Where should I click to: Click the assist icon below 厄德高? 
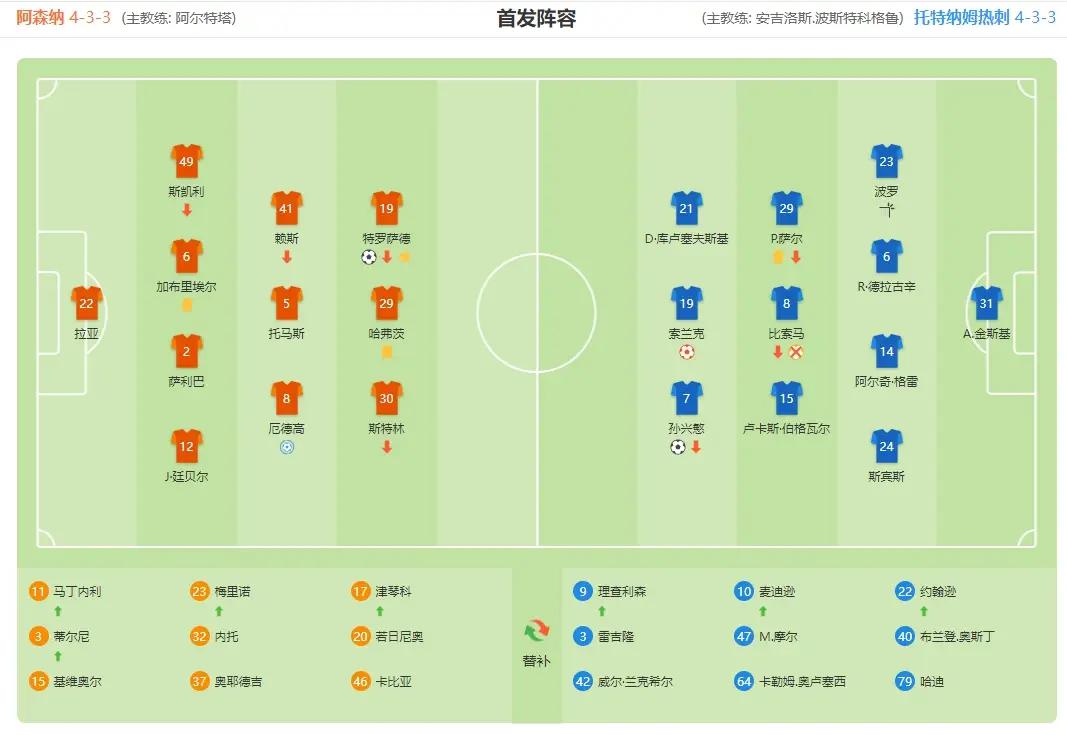(287, 447)
